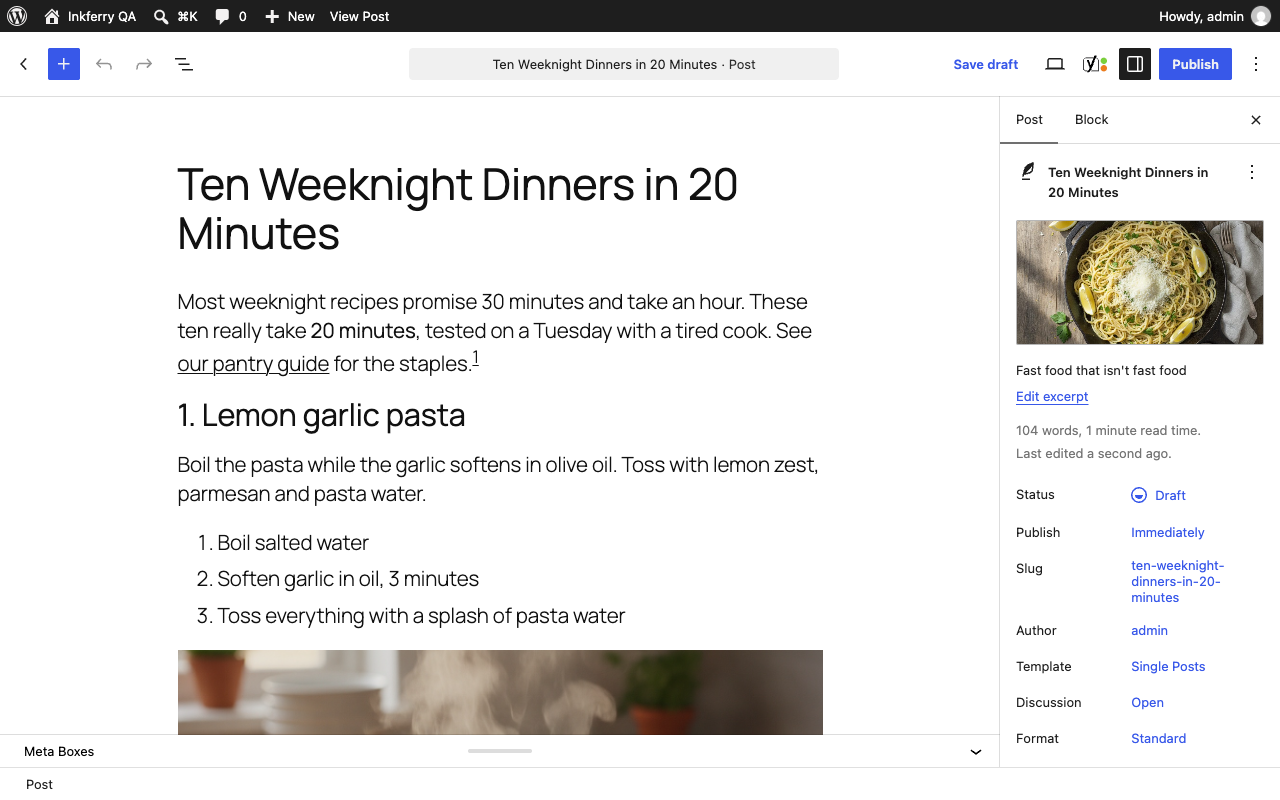Image resolution: width=1280 pixels, height=800 pixels.
Task: Click Save draft
Action: pos(986,64)
